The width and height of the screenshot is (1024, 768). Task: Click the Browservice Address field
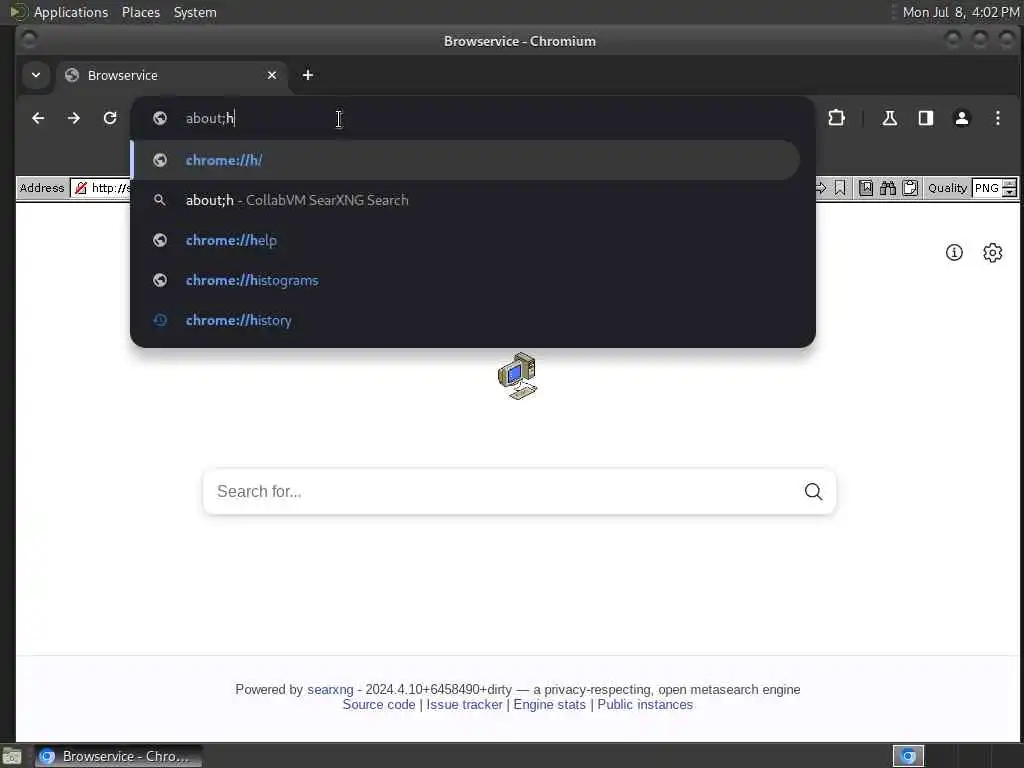101,188
